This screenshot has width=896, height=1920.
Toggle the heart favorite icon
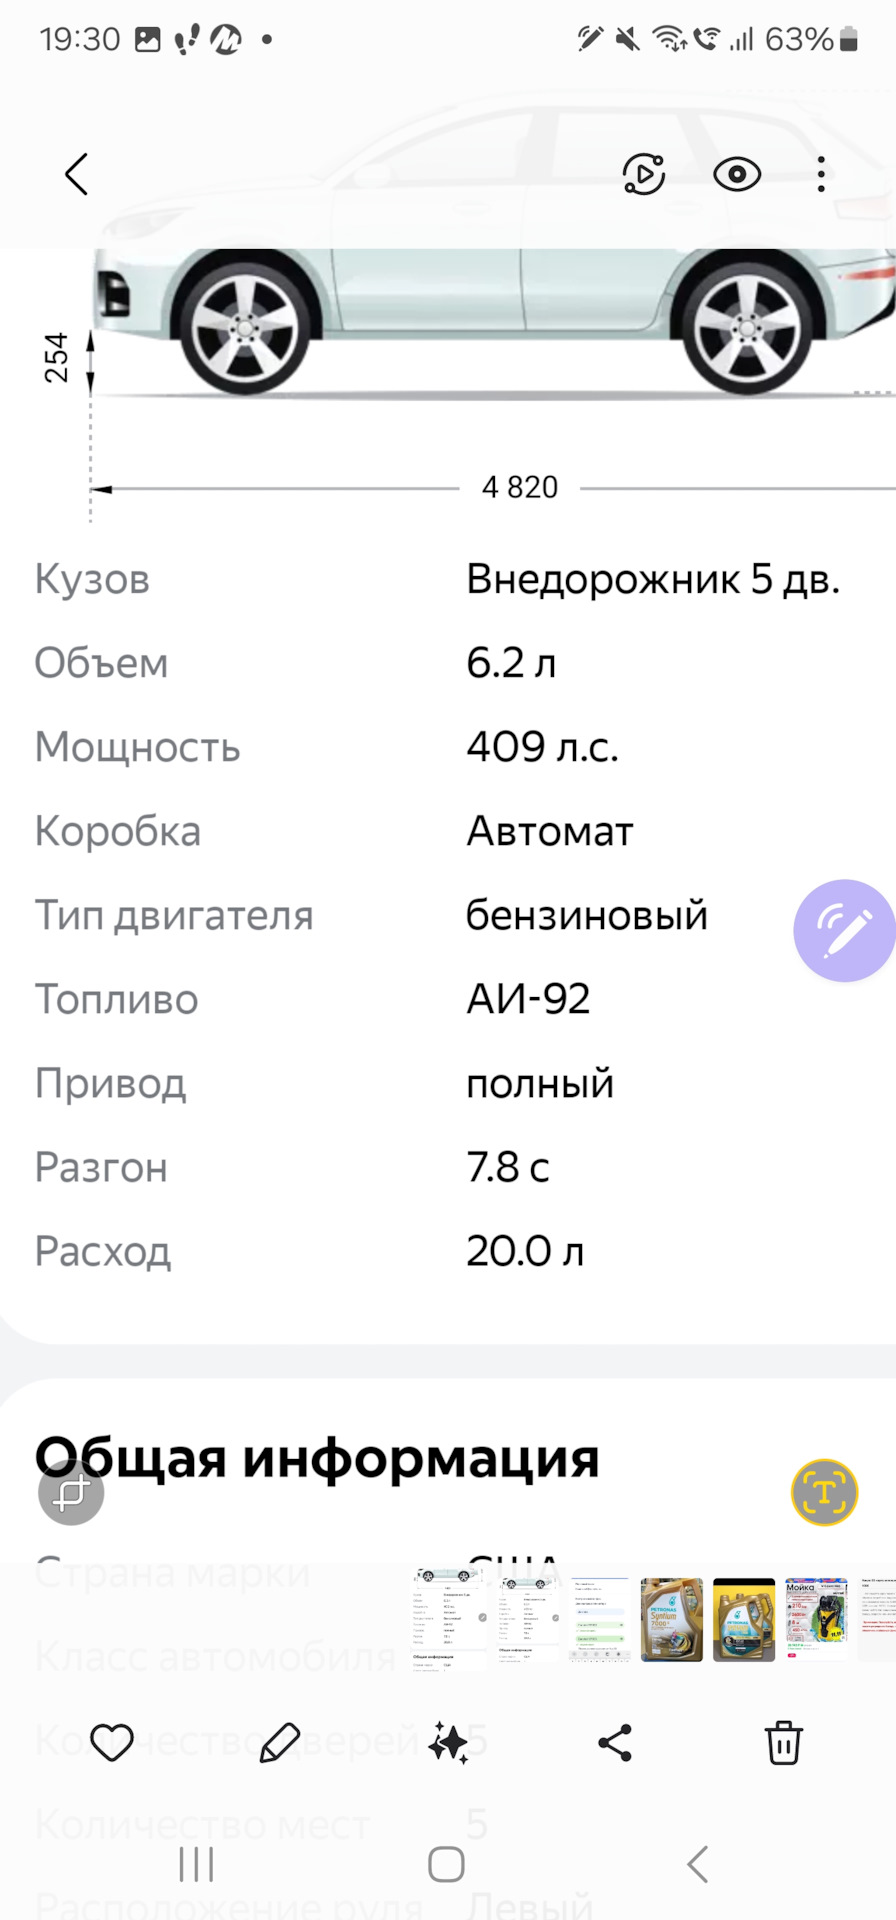click(111, 1743)
